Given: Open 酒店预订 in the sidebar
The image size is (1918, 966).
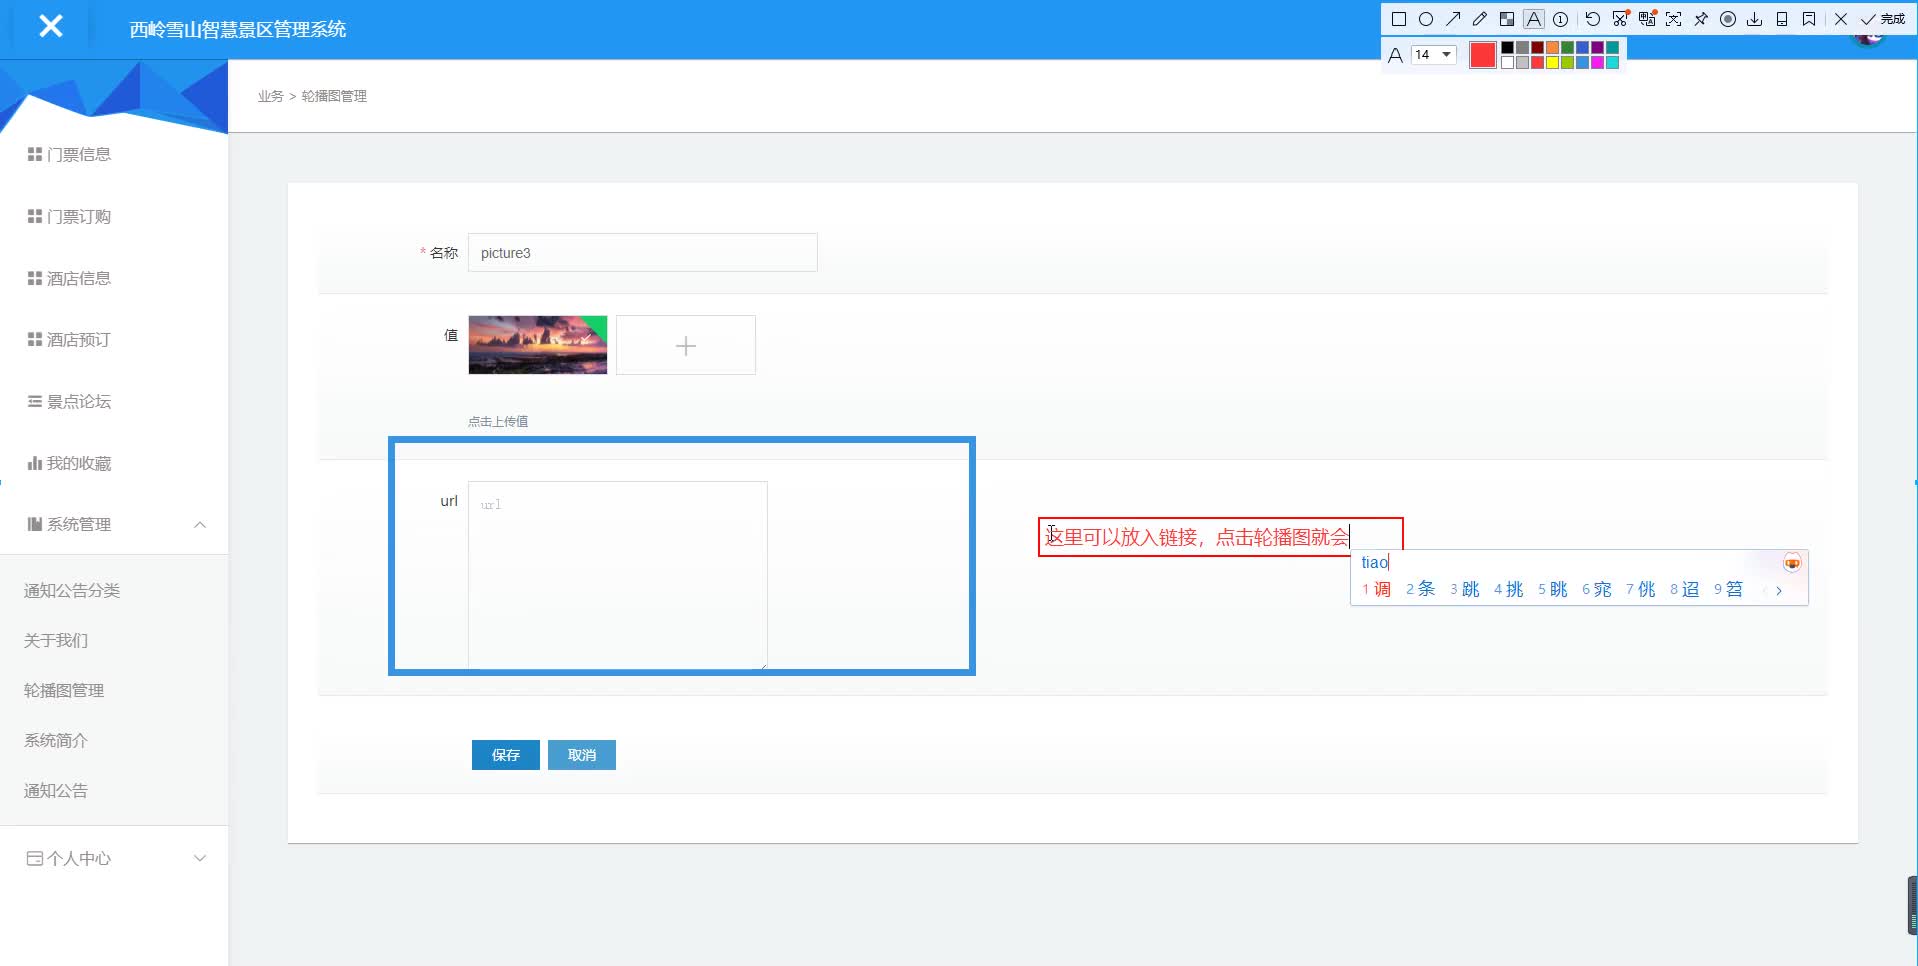Looking at the screenshot, I should click(x=69, y=340).
